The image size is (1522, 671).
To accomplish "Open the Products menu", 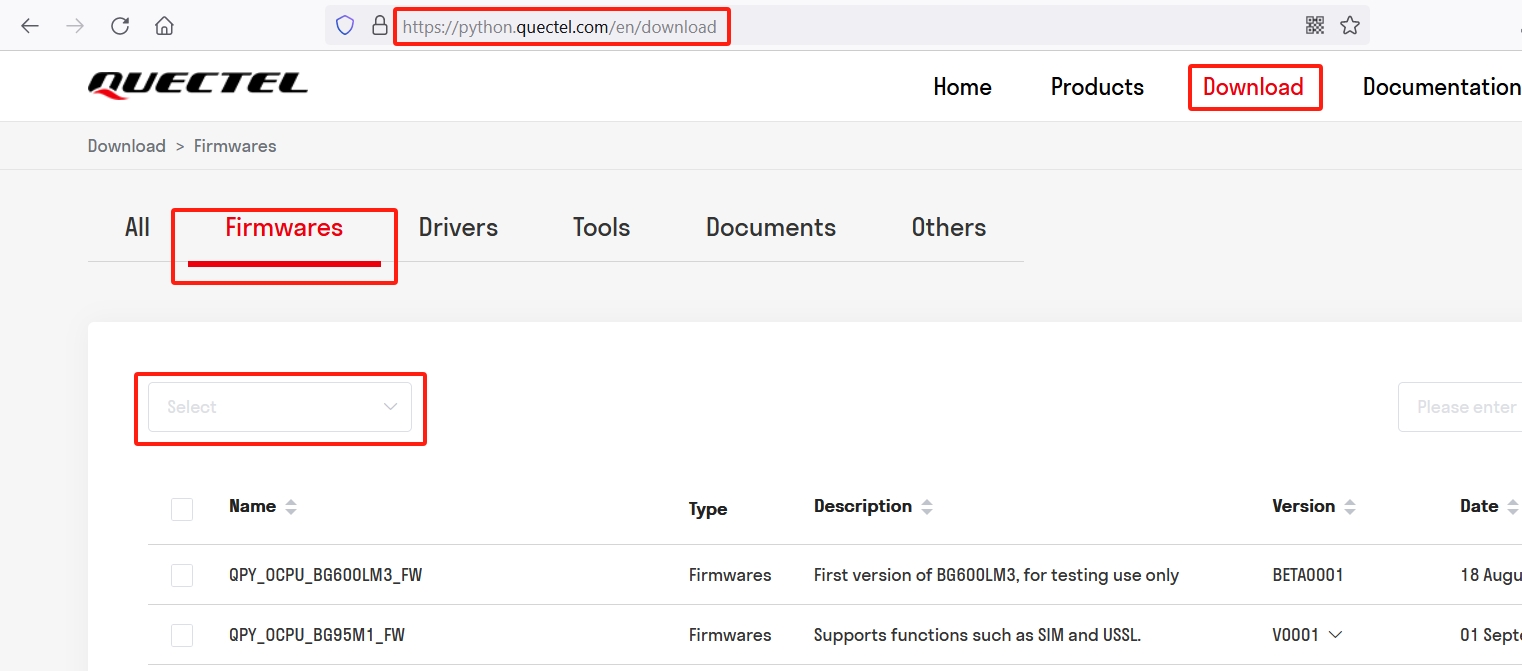I will coord(1097,87).
